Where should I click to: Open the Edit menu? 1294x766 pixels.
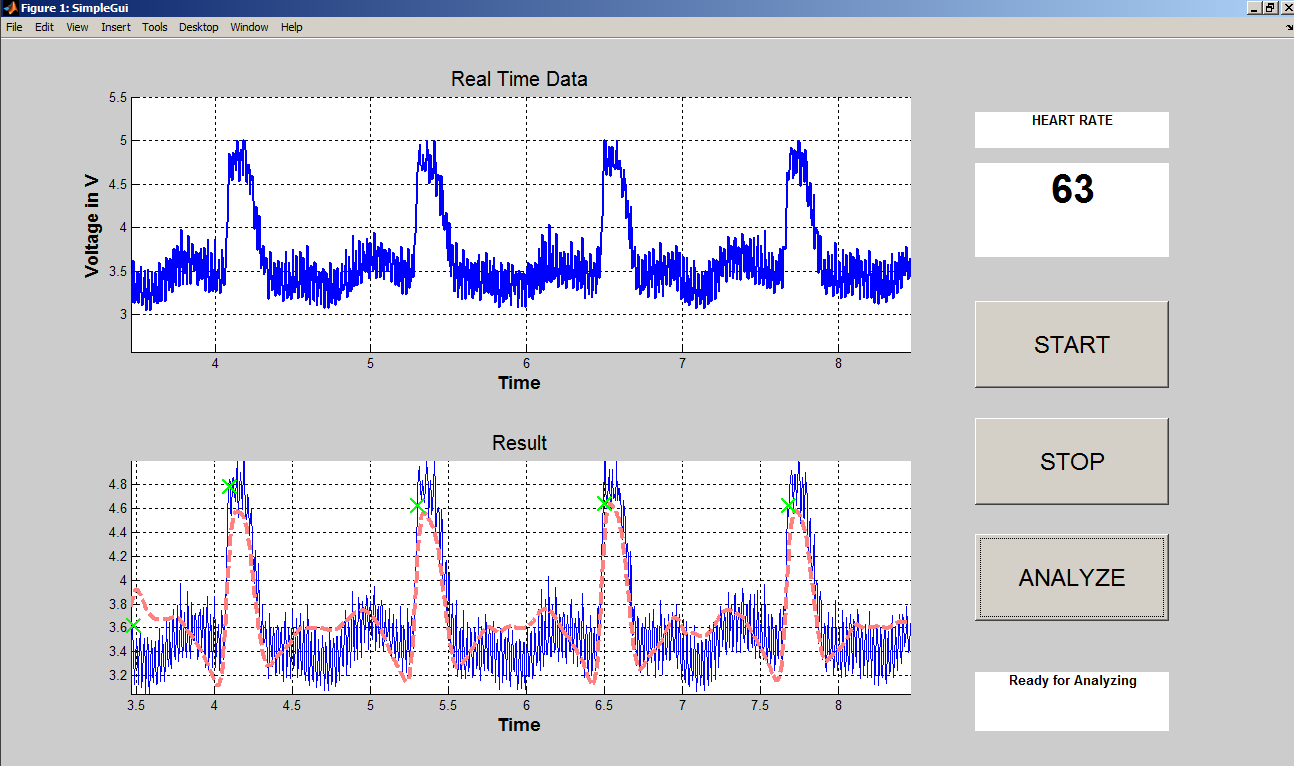pos(43,27)
